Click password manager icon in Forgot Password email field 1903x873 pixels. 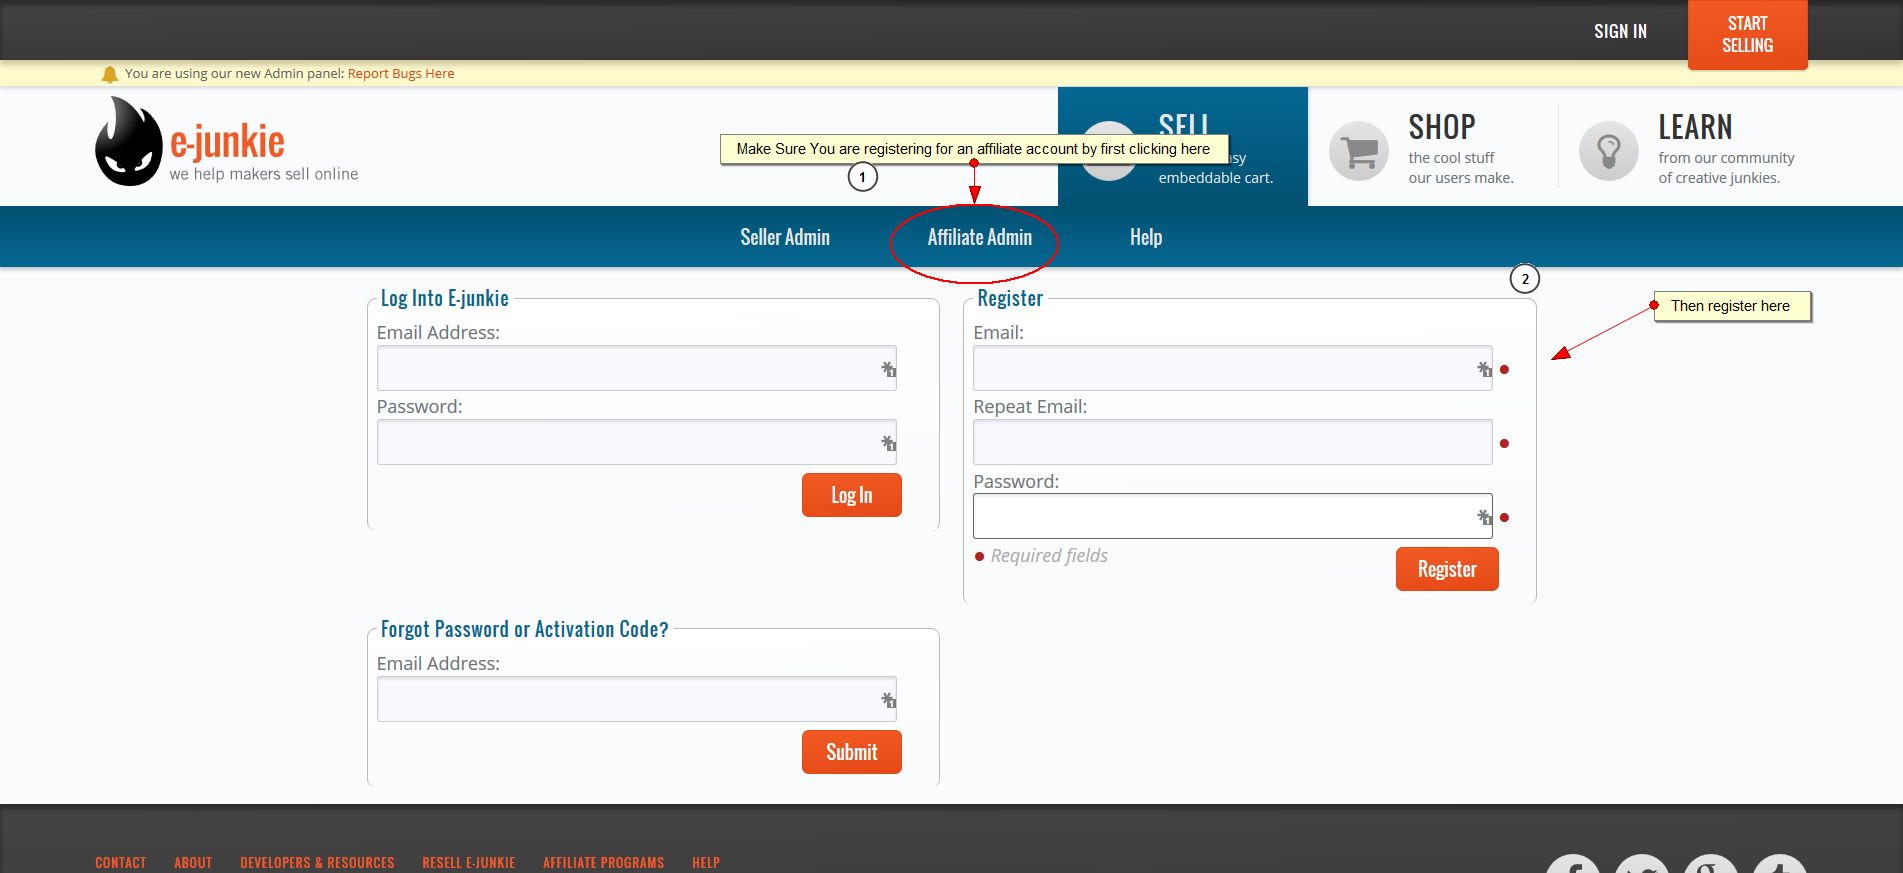[x=888, y=700]
